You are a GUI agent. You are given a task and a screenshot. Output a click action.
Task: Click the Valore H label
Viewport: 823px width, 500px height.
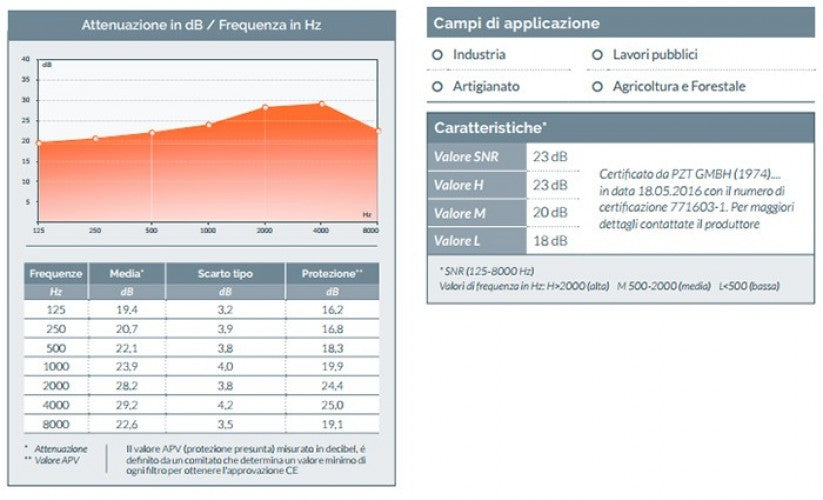coord(459,185)
